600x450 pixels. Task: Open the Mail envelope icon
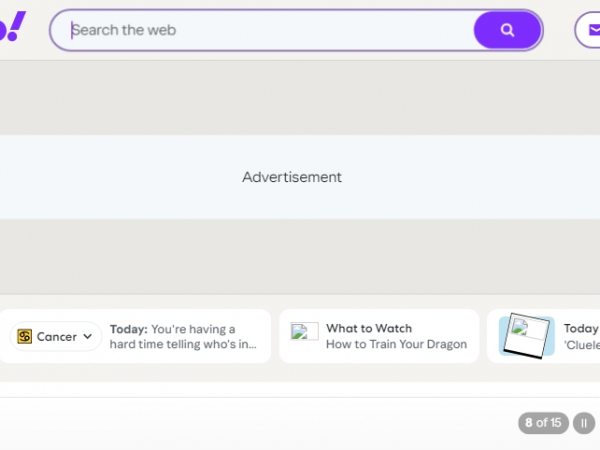pyautogui.click(x=593, y=30)
